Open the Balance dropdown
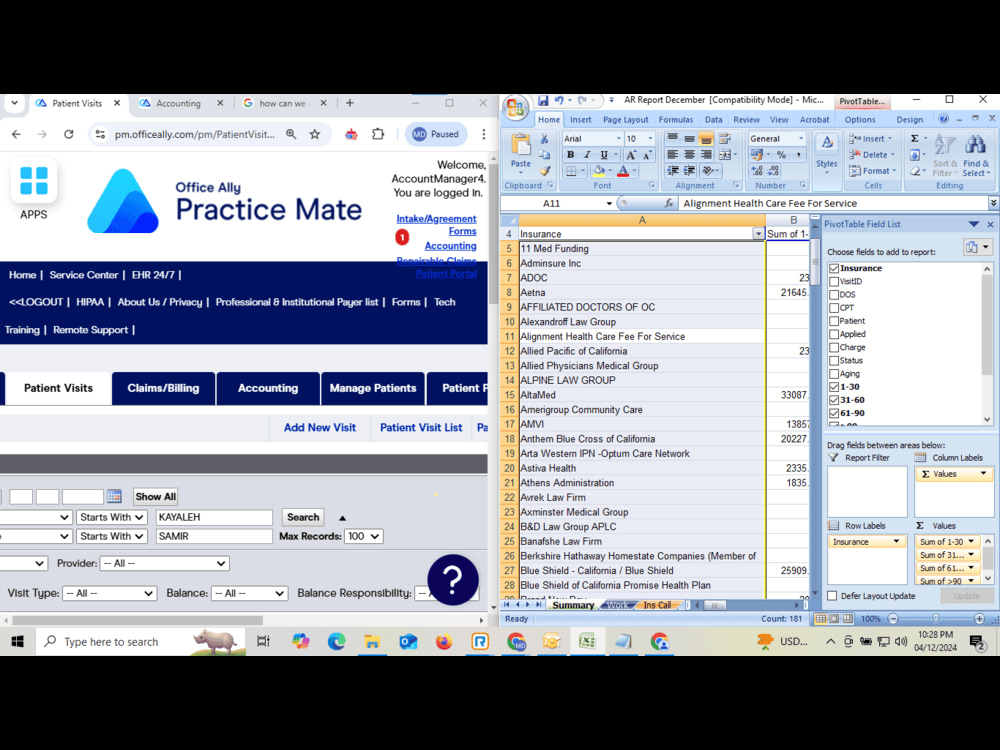 tap(249, 593)
